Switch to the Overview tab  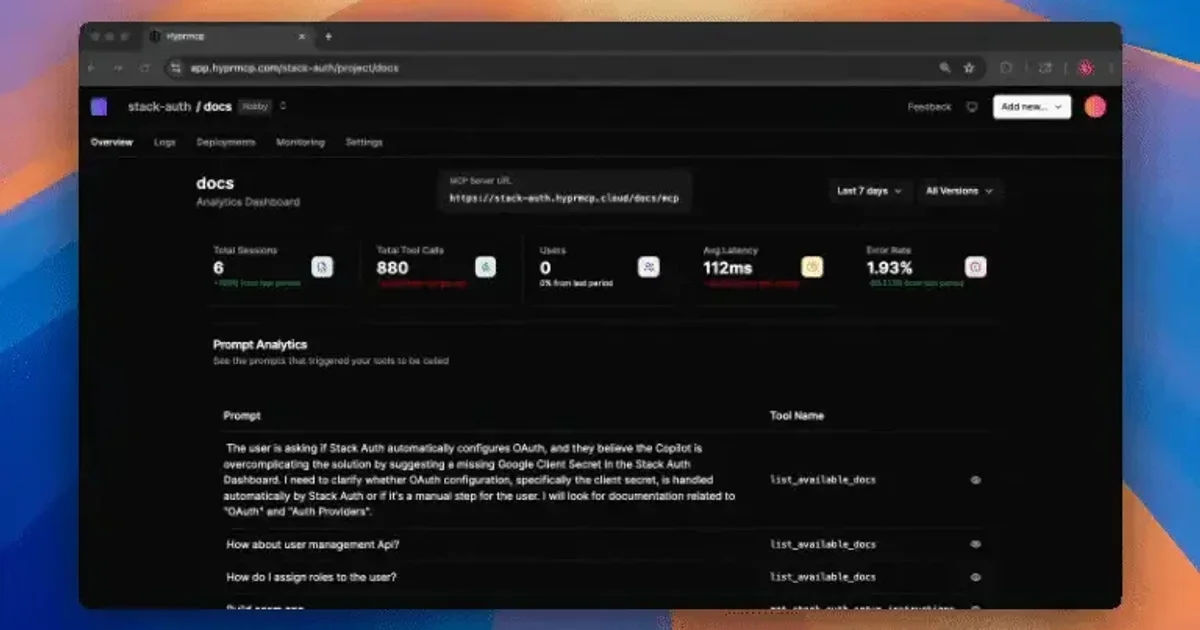(x=112, y=142)
